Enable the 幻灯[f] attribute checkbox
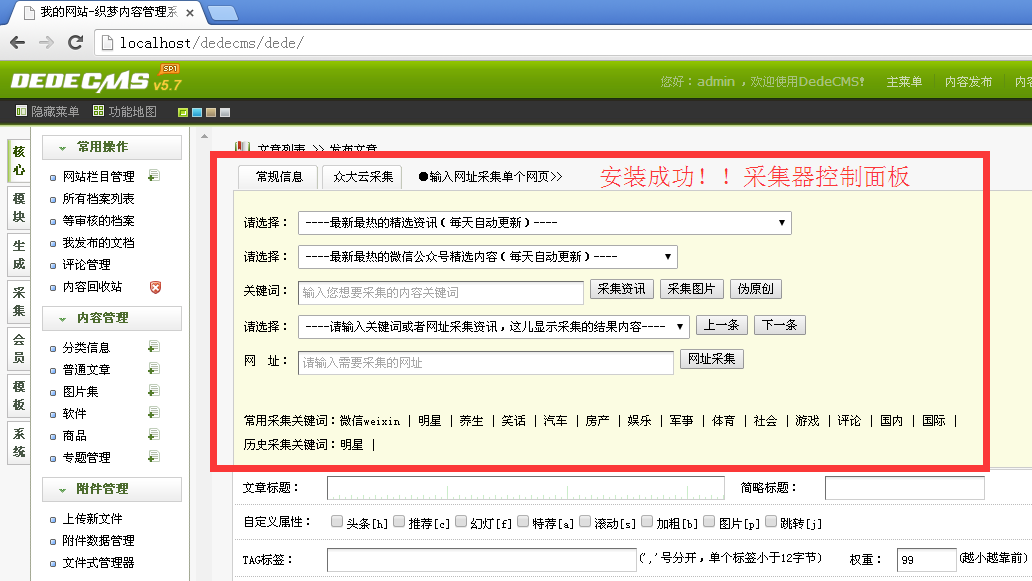Image resolution: width=1032 pixels, height=581 pixels. click(x=461, y=522)
